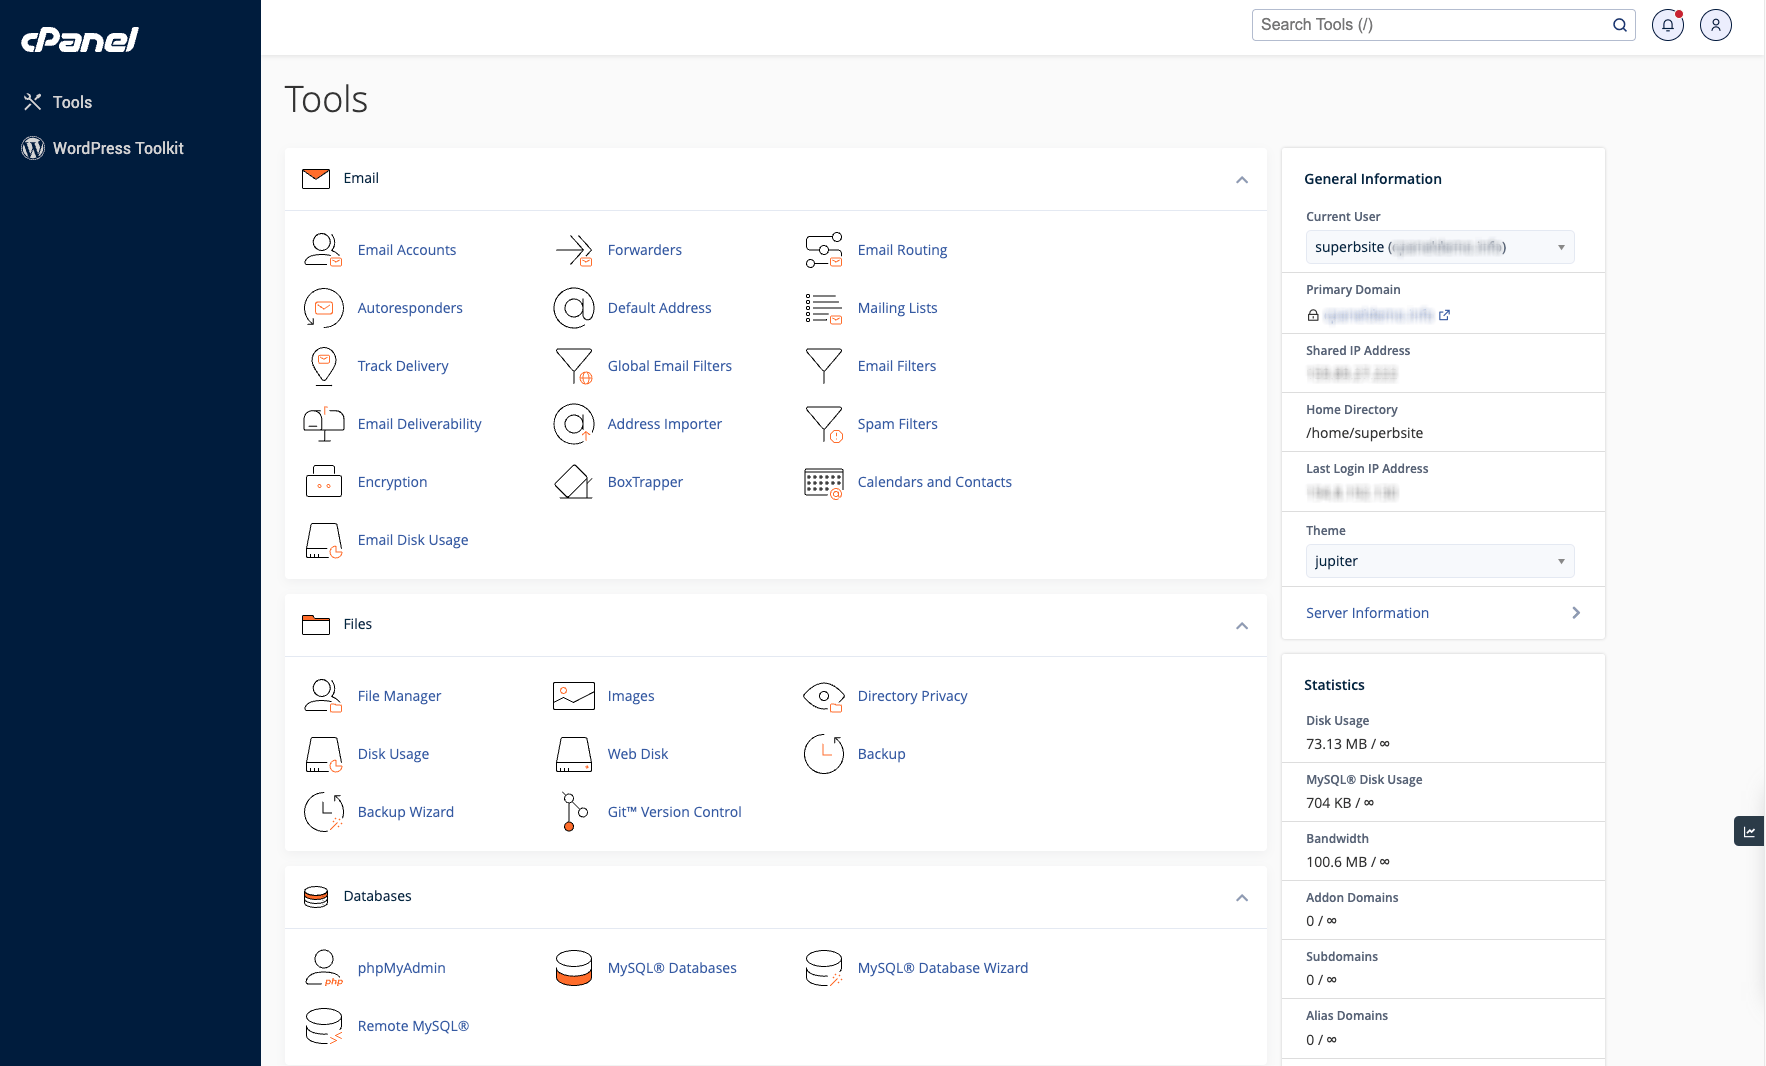
Task: Collapse the Files section
Action: [x=1242, y=626]
